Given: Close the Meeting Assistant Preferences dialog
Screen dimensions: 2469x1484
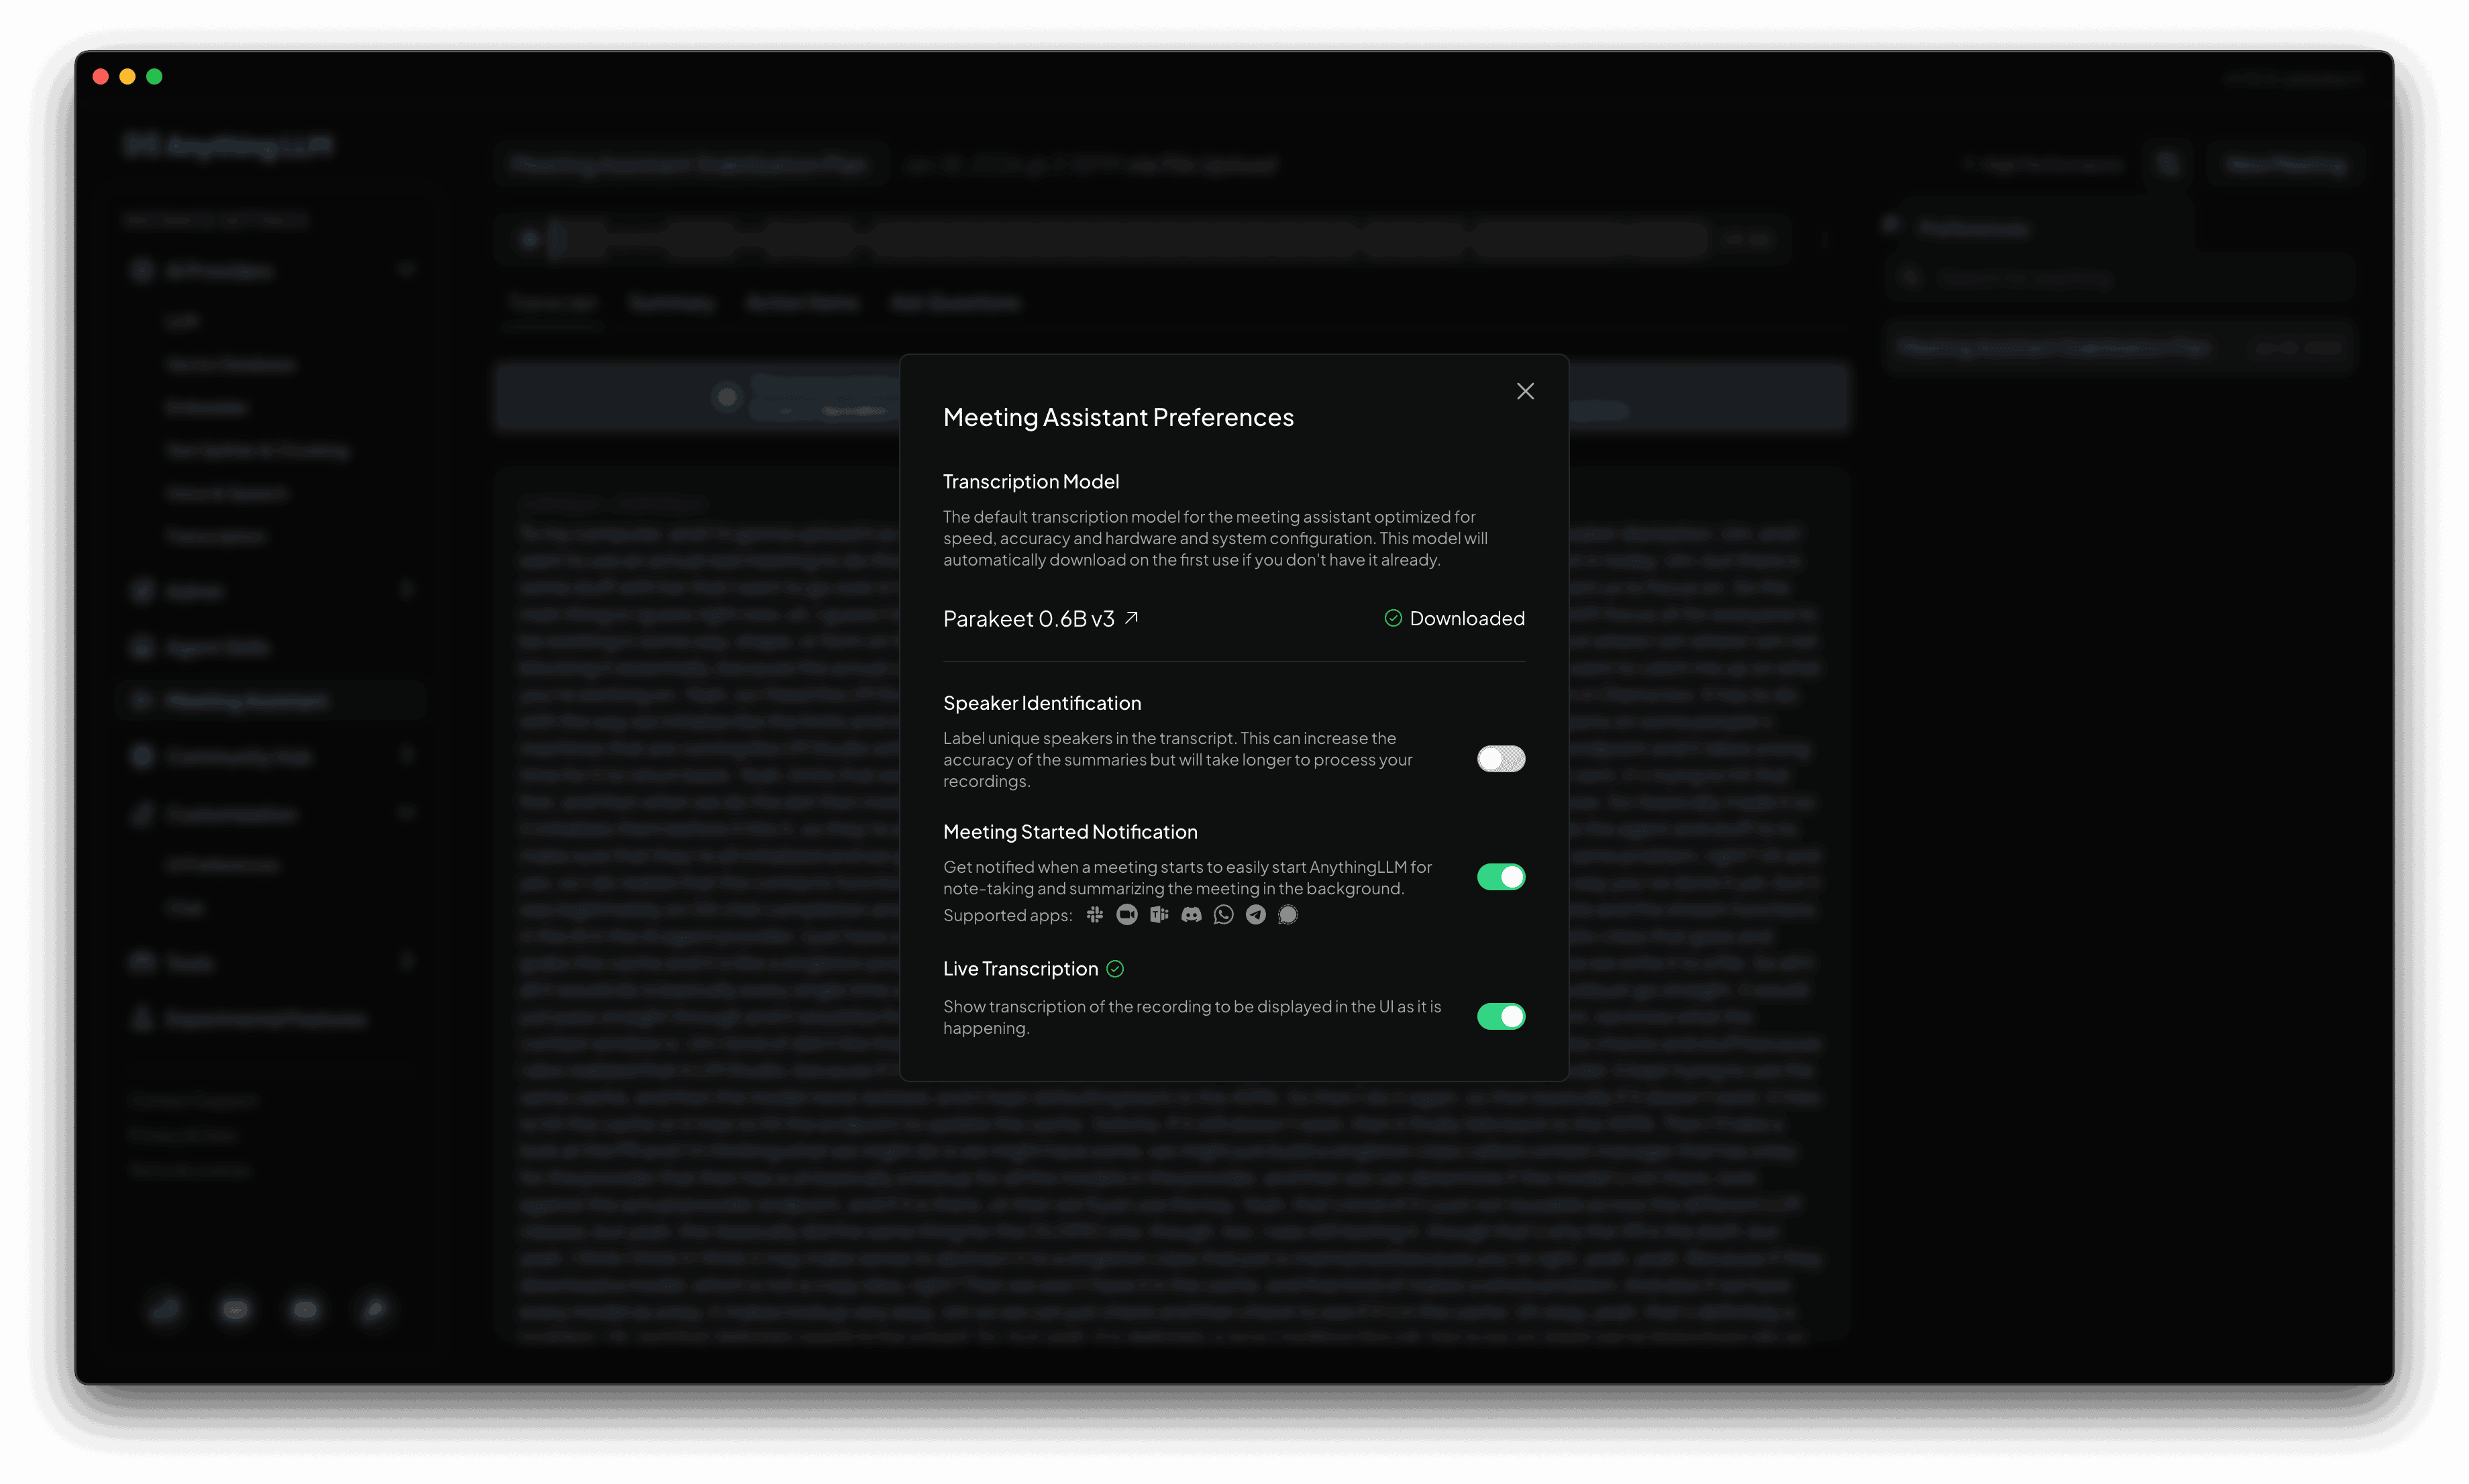Looking at the screenshot, I should click(1525, 391).
